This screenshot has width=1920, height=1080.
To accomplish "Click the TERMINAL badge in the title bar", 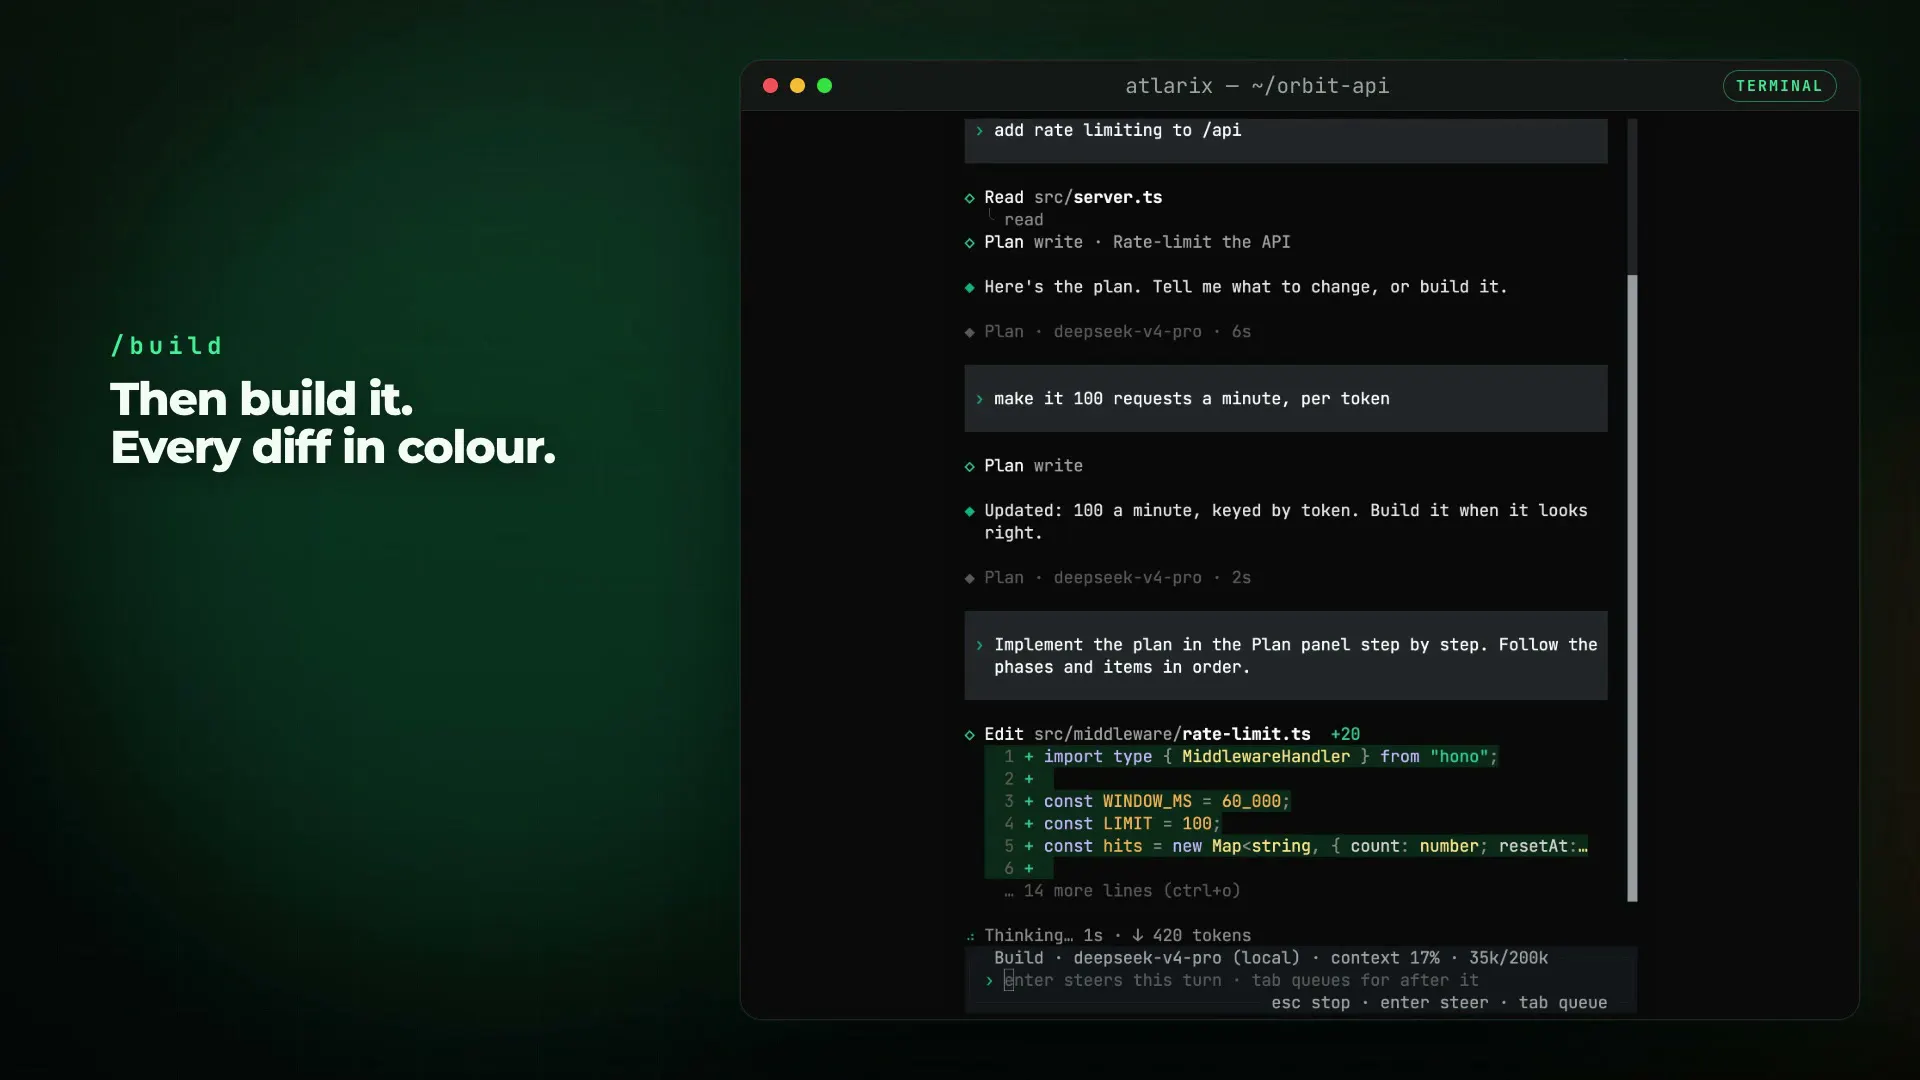I will 1779,86.
